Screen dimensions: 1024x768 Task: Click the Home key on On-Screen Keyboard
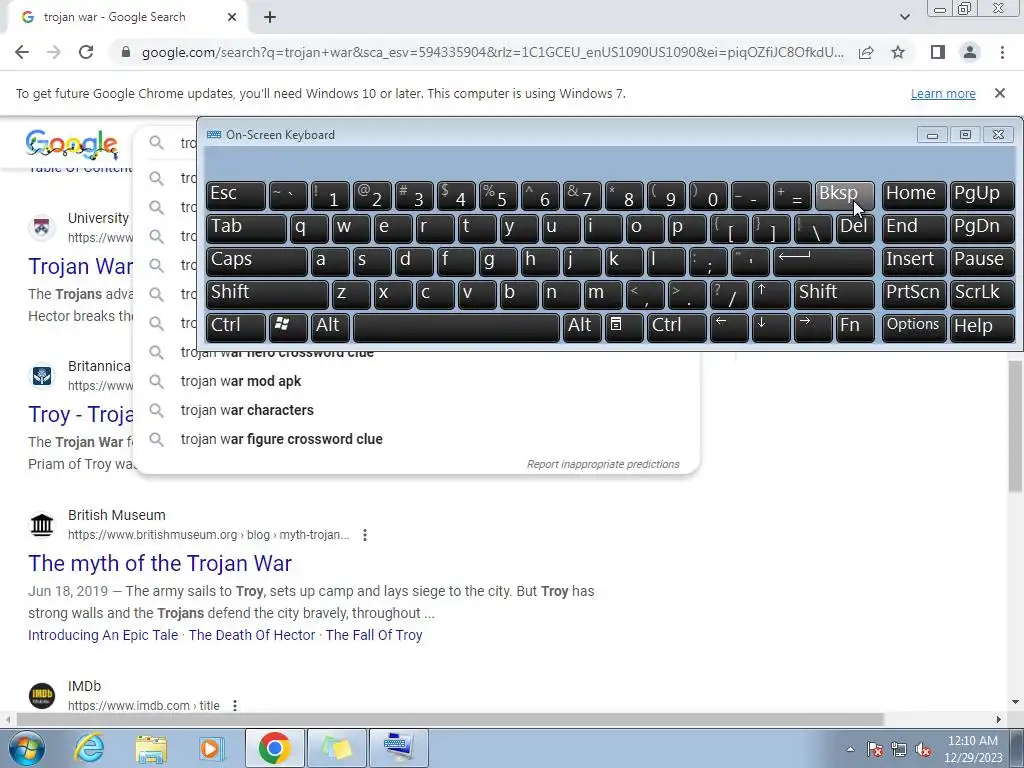914,195
